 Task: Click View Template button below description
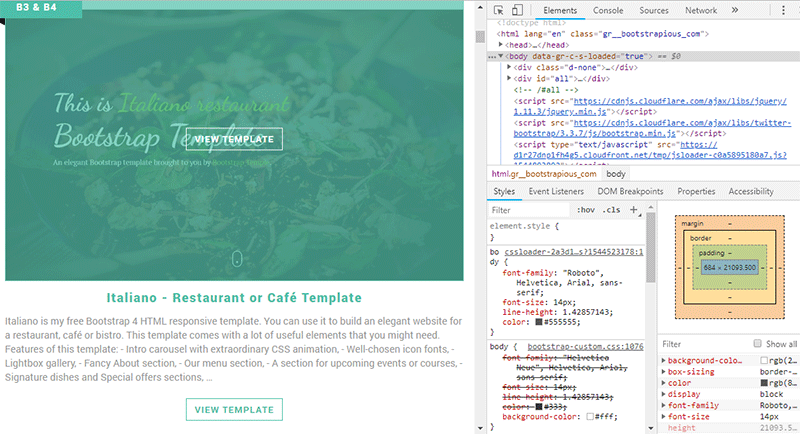point(234,410)
